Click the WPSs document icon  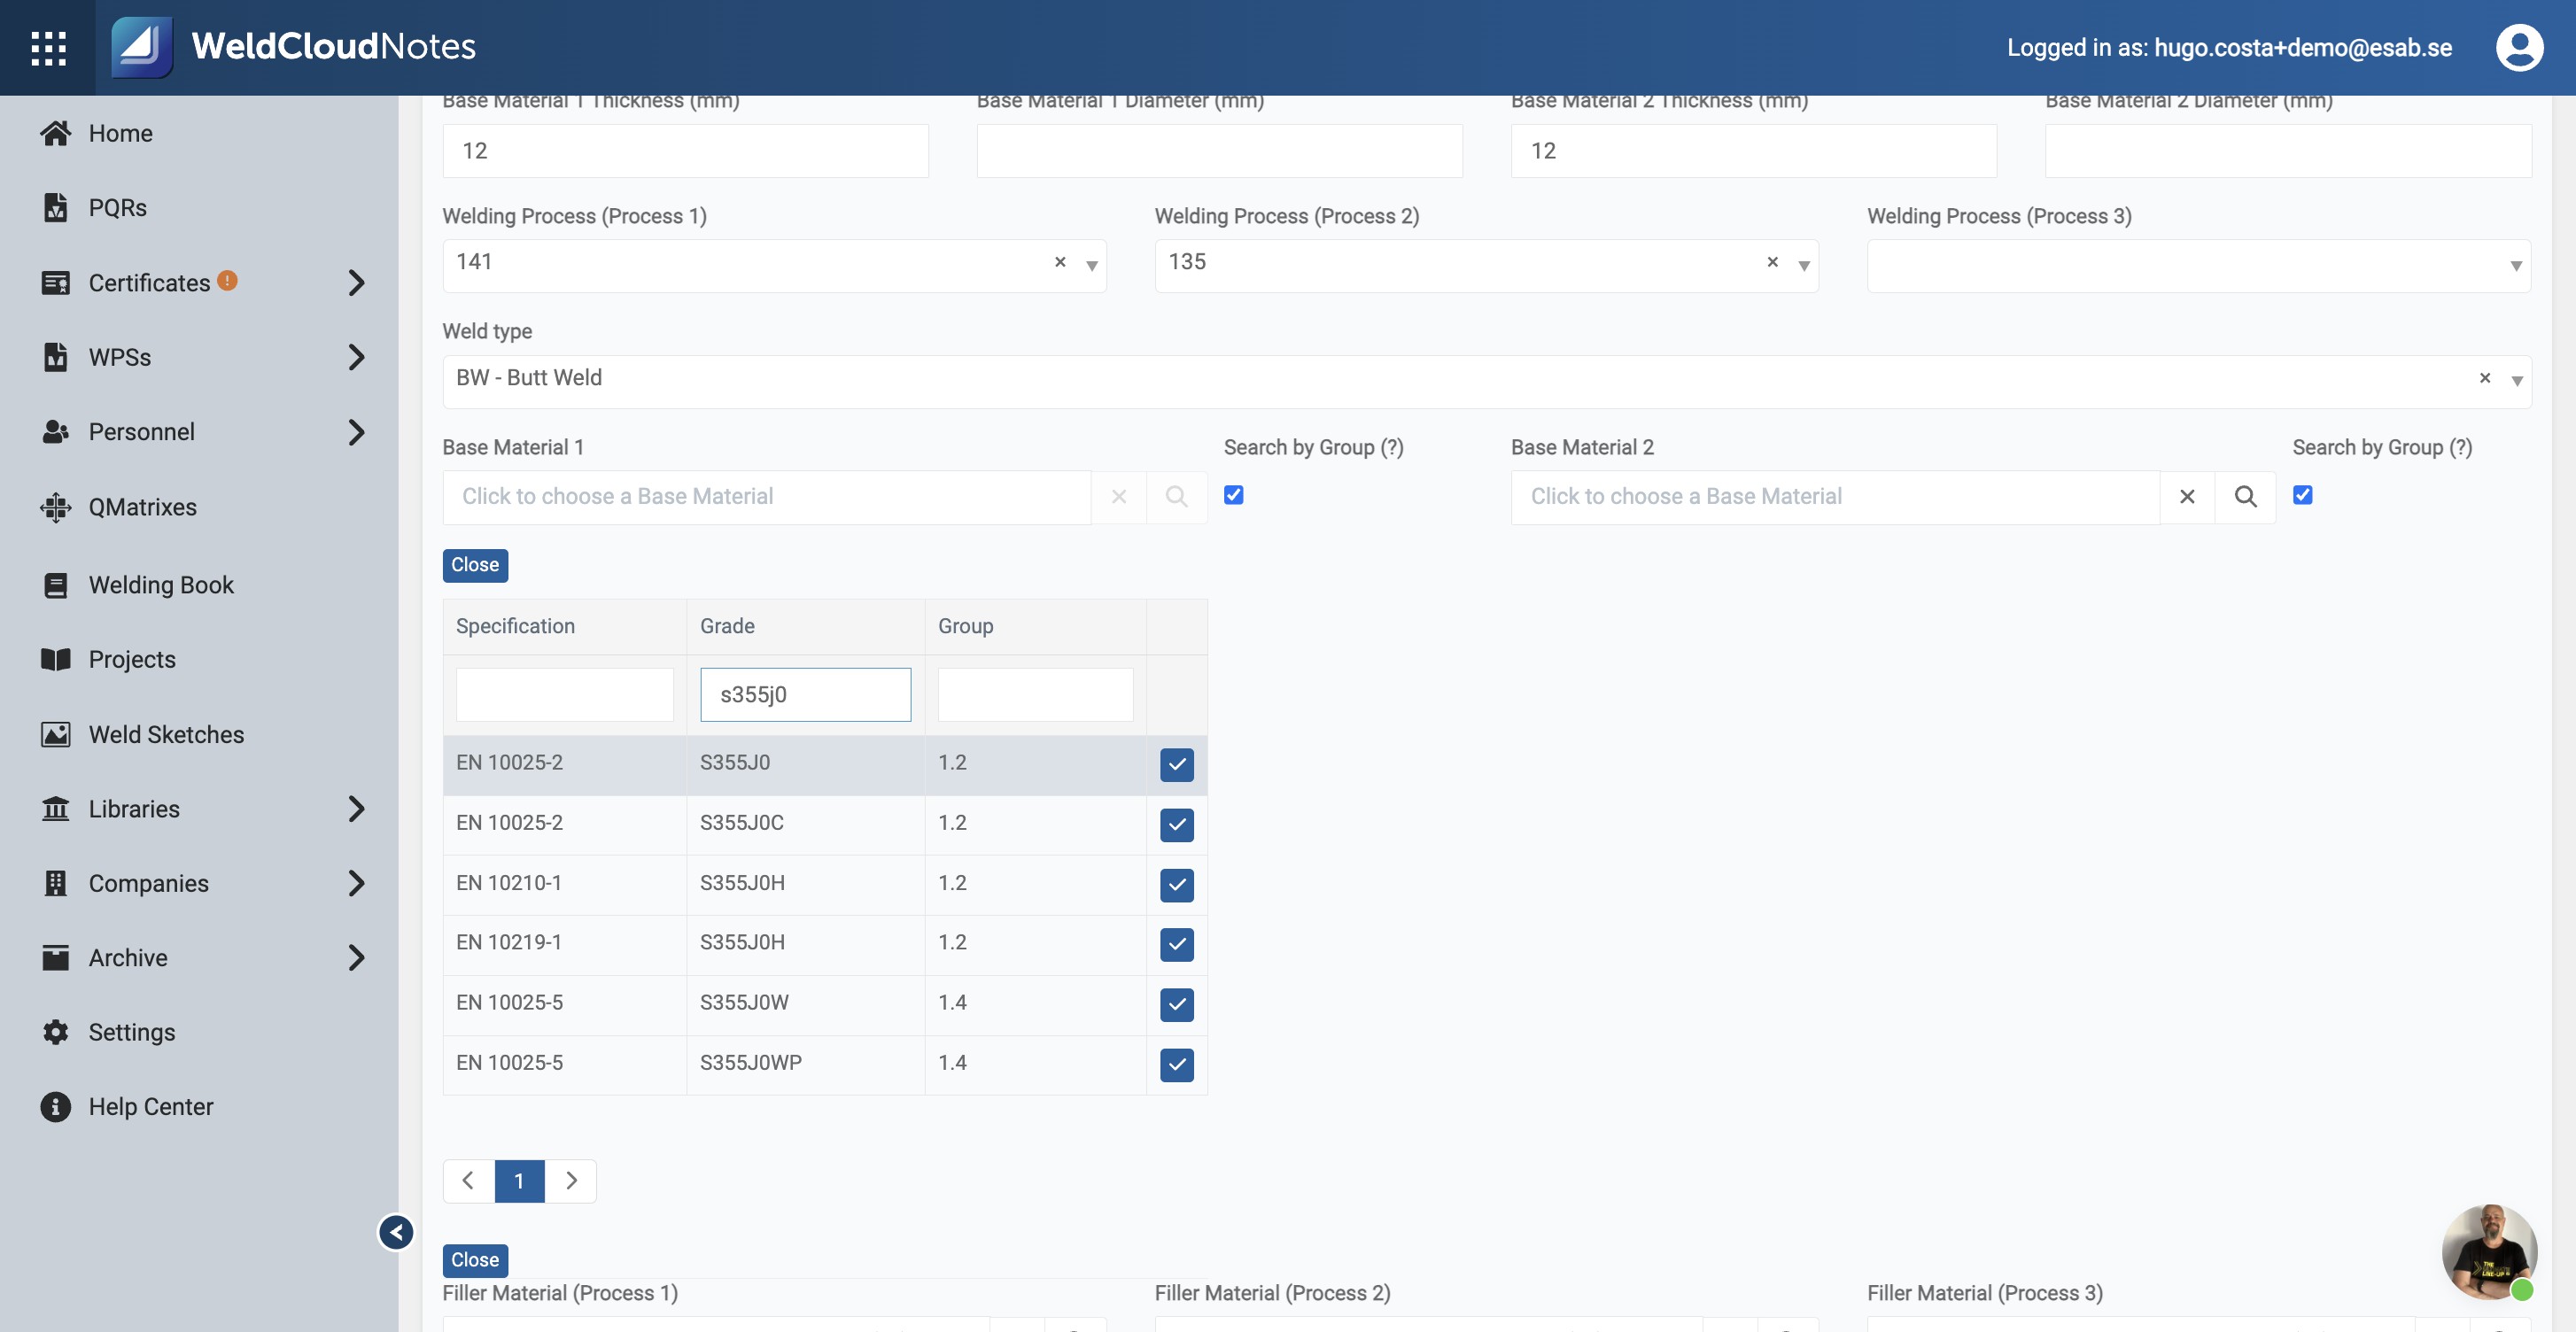[x=56, y=357]
